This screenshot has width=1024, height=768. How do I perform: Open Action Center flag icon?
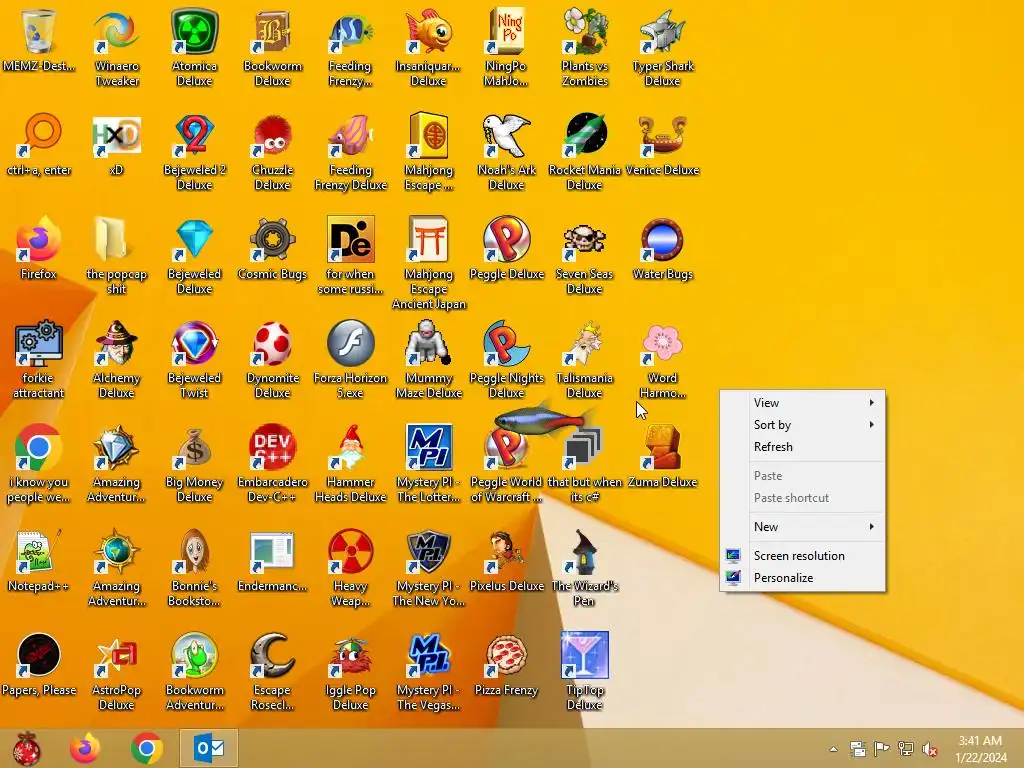coord(882,749)
